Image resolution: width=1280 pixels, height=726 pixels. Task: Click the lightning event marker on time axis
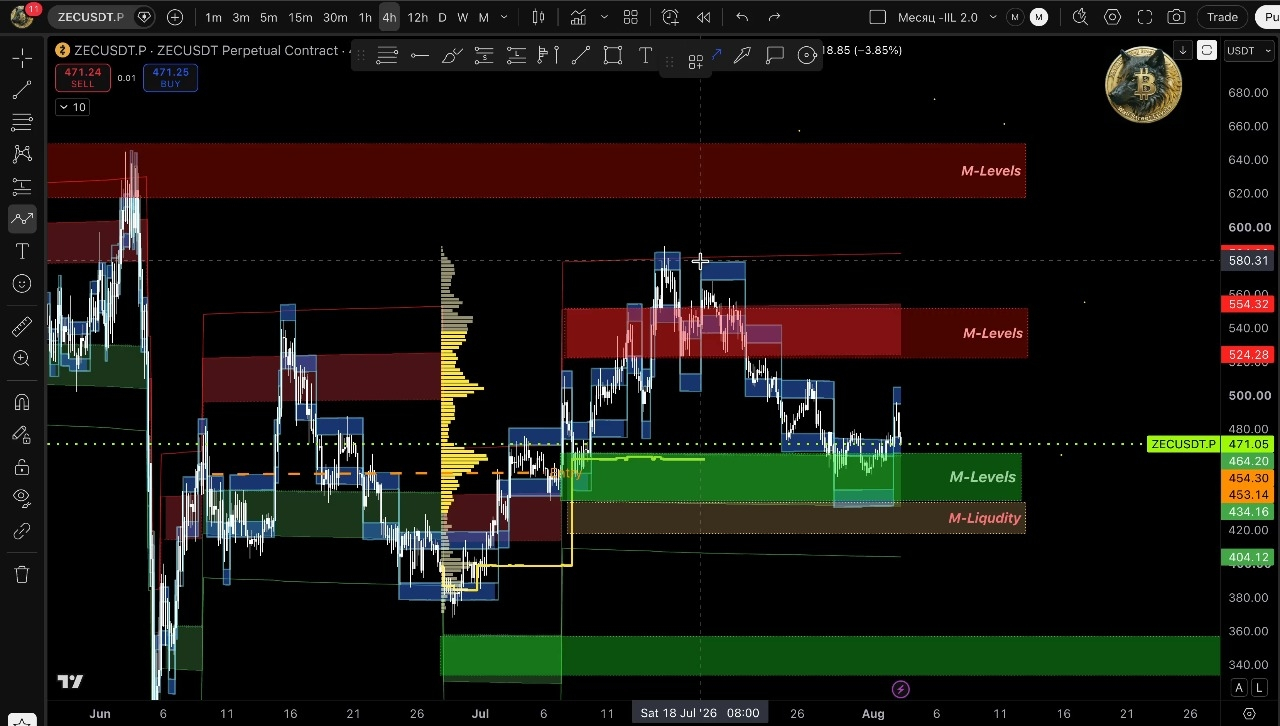[900, 689]
